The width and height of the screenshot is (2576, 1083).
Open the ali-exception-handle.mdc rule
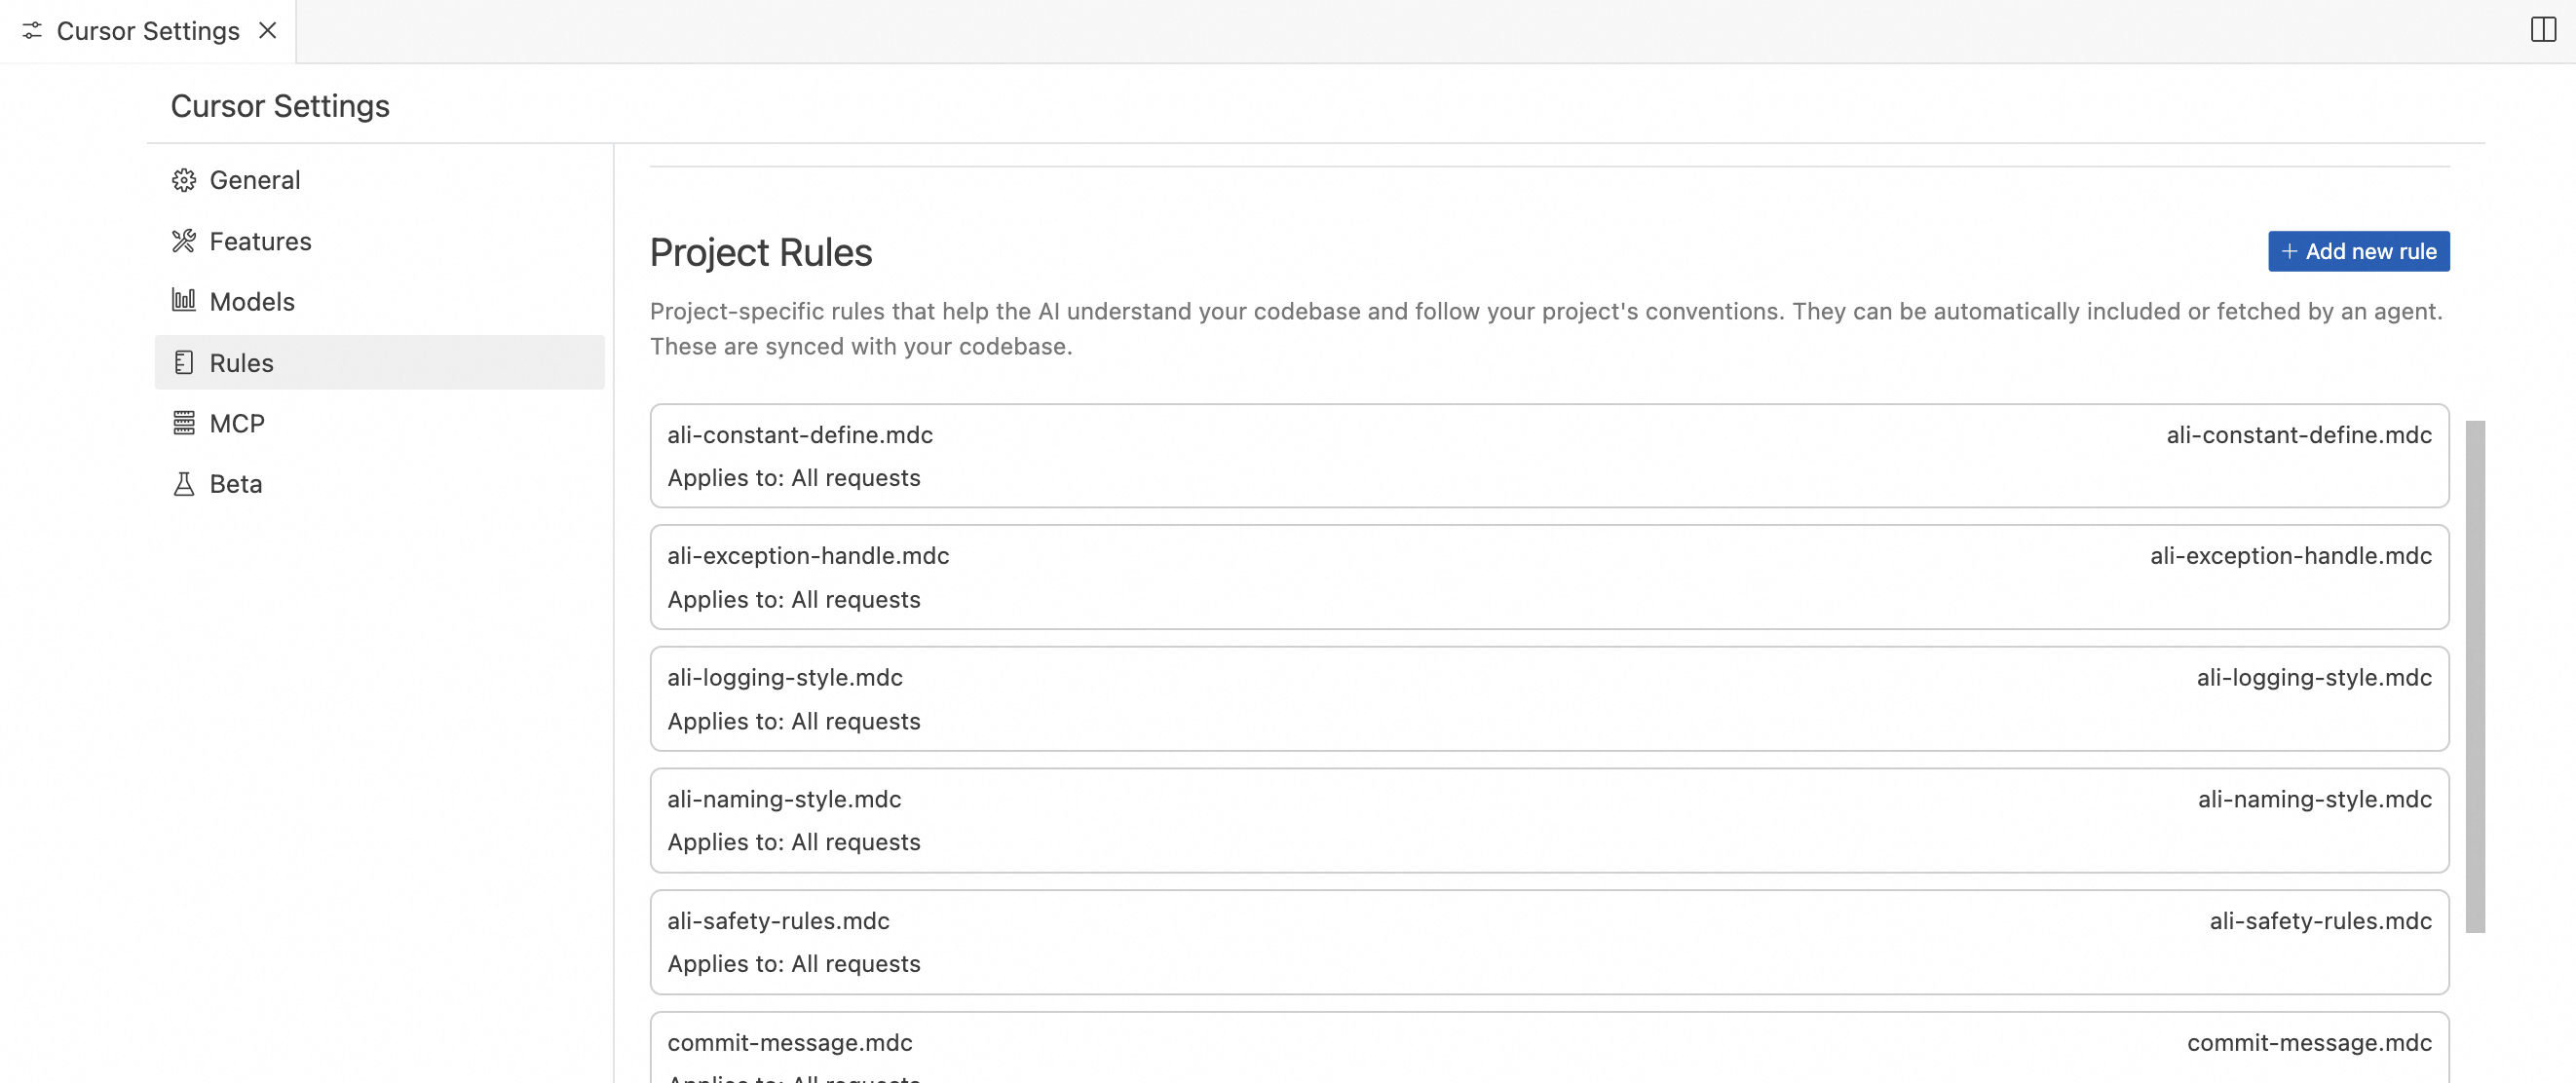pos(808,556)
